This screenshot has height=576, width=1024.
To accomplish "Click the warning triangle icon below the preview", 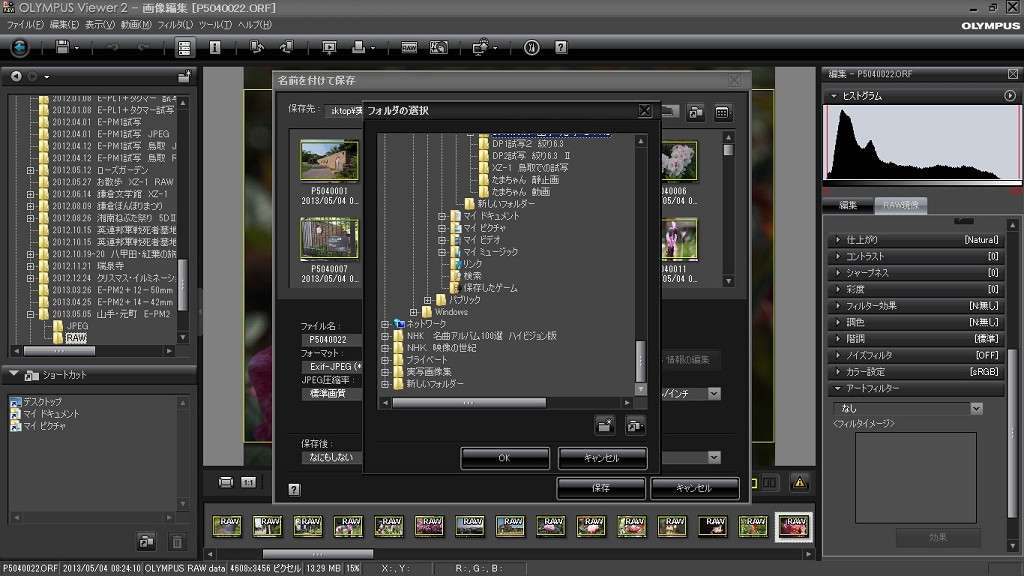I will click(800, 482).
